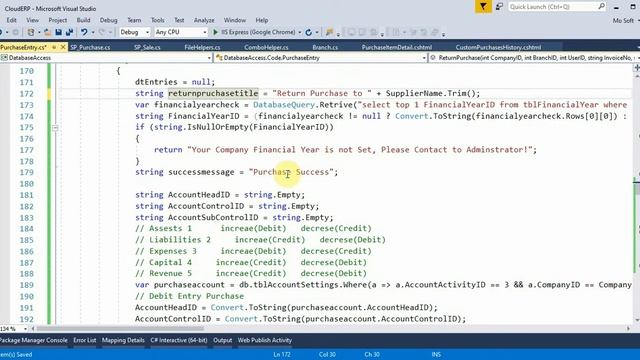Expand the IIS Express target dropdown arrow
The height and width of the screenshot is (360, 640).
(300, 32)
